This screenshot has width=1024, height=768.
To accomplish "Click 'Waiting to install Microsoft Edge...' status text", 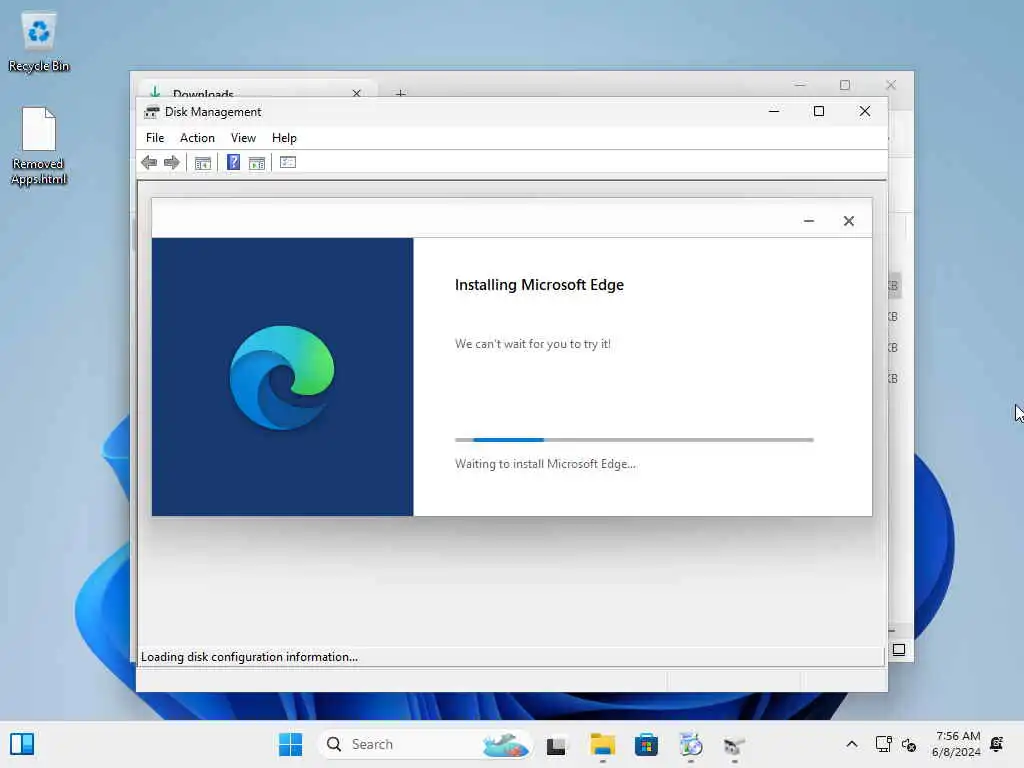I will click(x=545, y=464).
